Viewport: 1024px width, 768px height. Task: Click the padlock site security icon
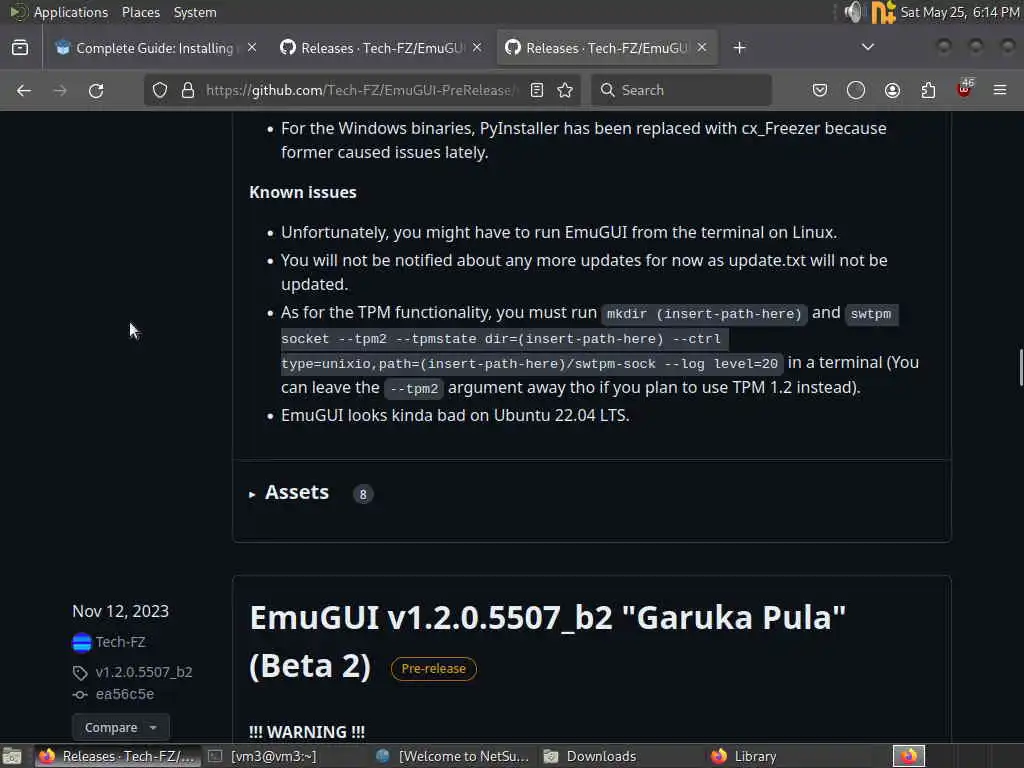[188, 90]
